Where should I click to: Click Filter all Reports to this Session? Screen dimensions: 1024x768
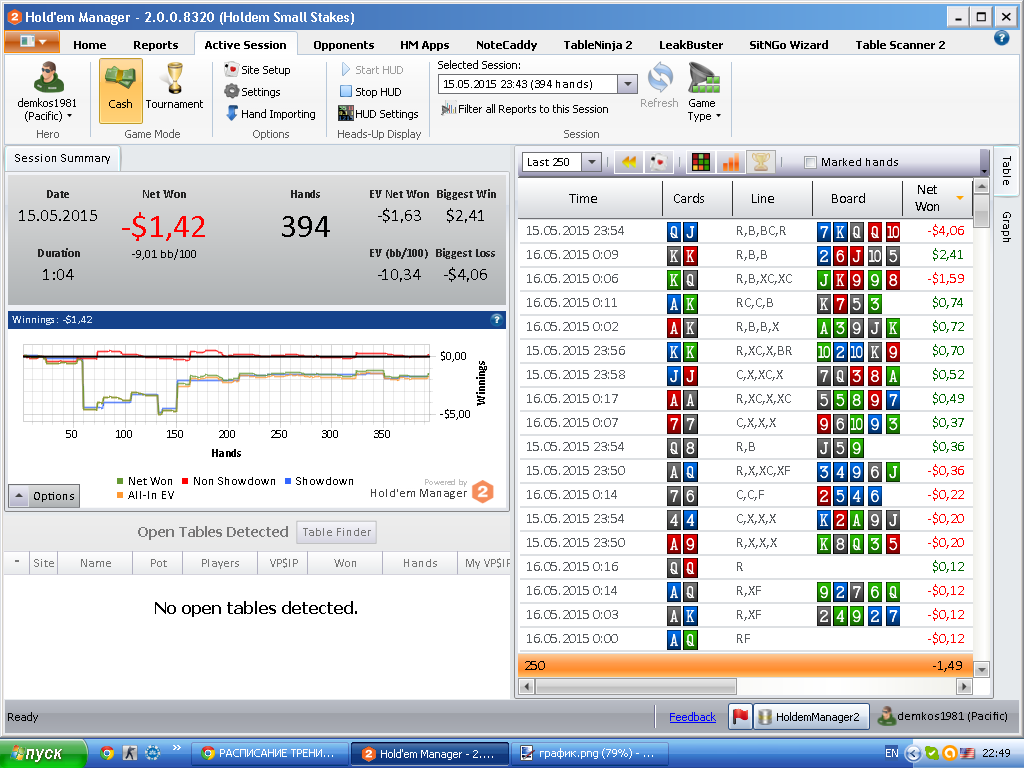[x=524, y=109]
